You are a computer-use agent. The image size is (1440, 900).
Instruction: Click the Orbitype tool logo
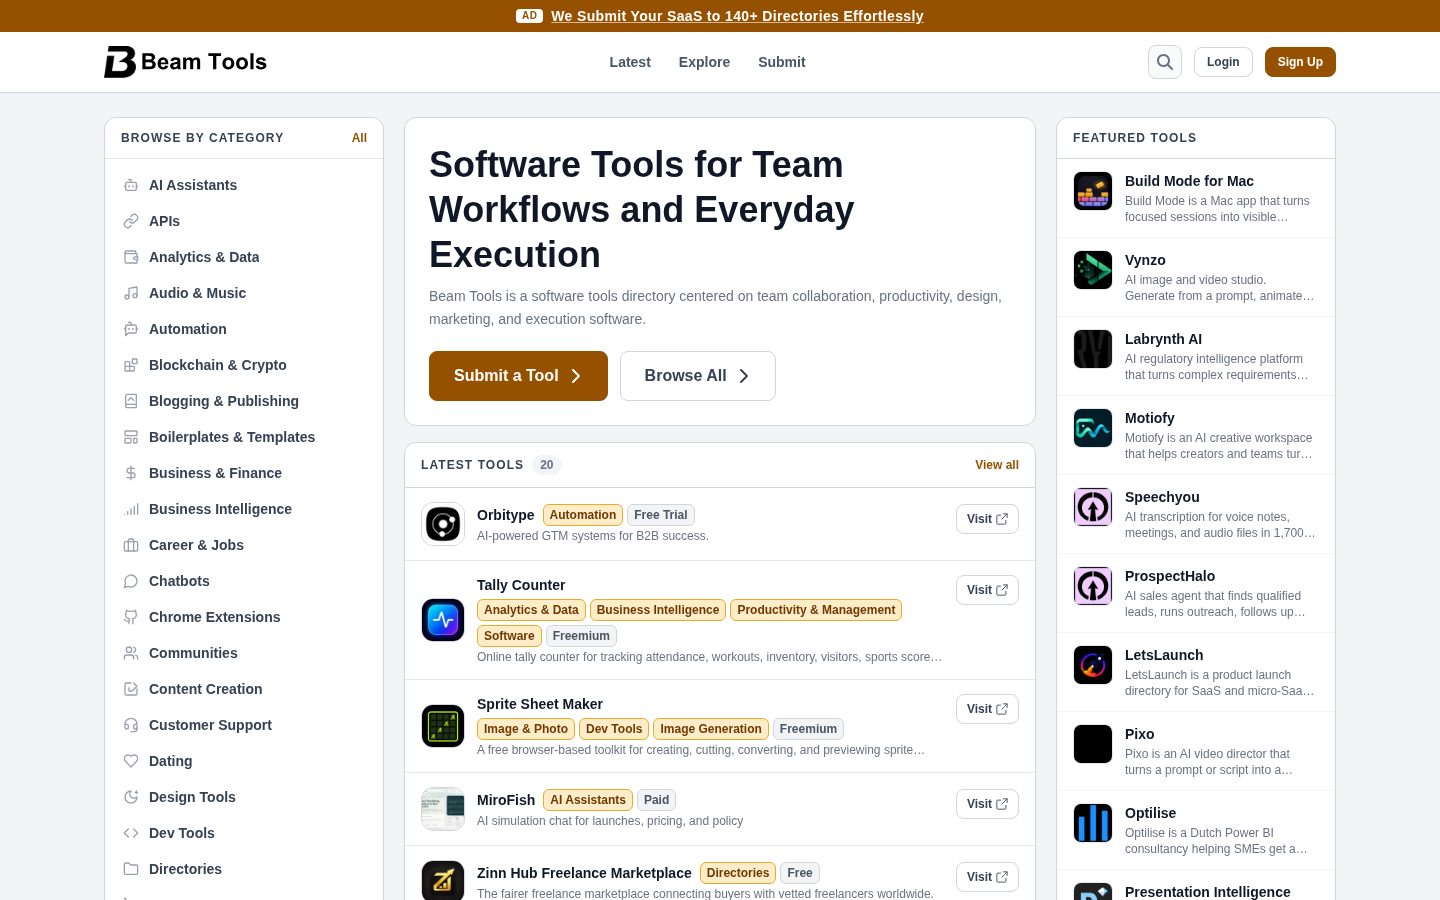point(443,524)
